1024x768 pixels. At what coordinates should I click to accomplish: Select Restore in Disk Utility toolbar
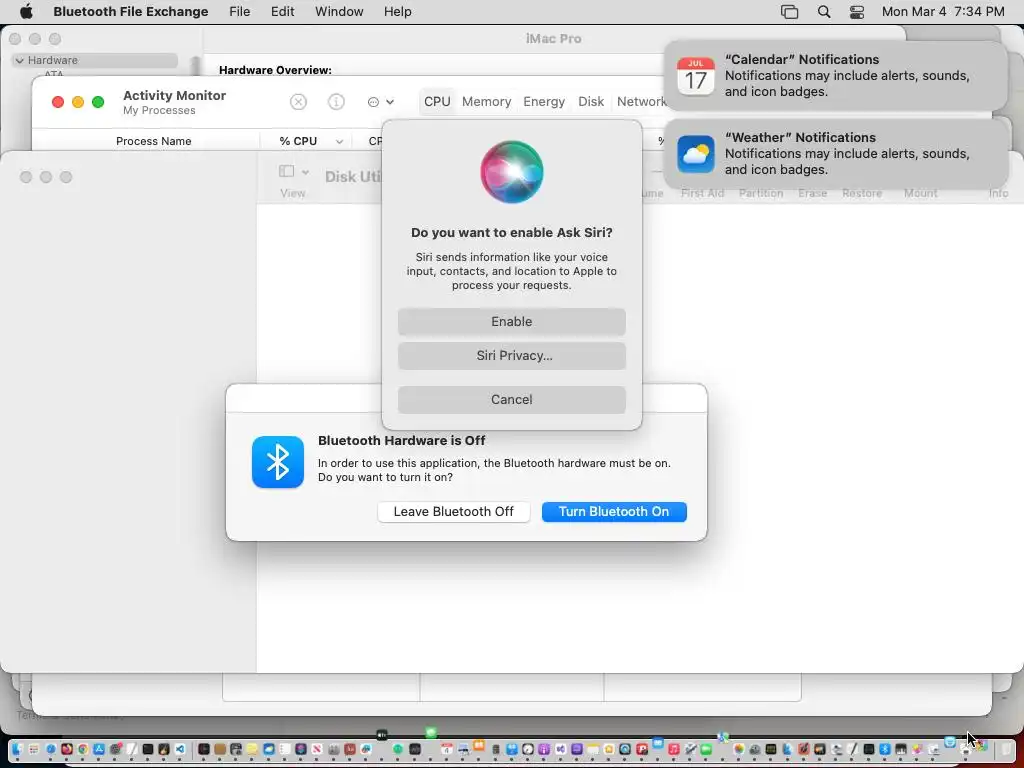862,193
